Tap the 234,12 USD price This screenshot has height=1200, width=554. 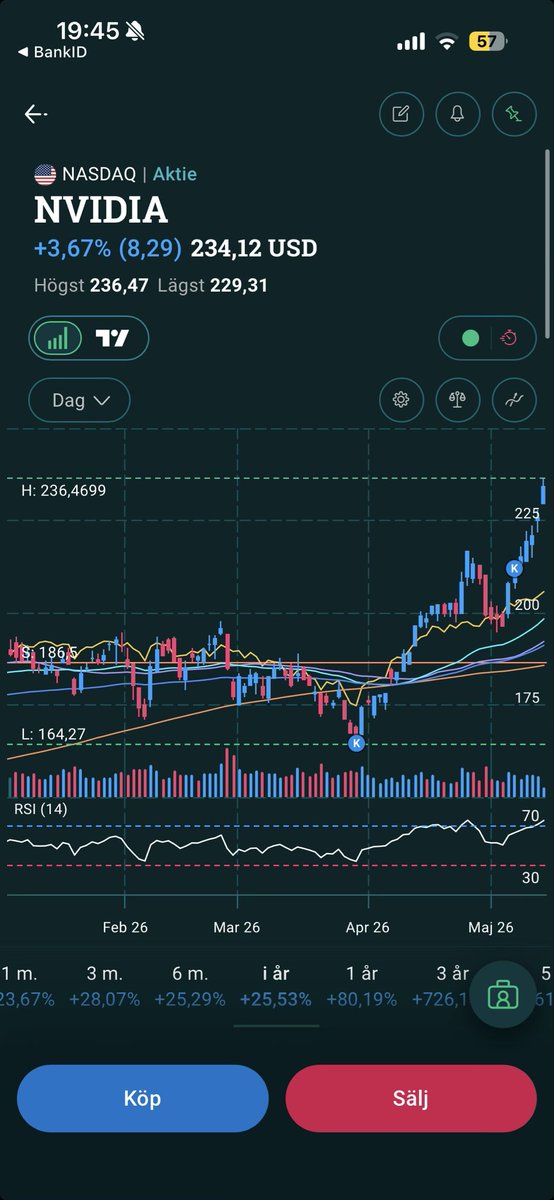(x=254, y=248)
